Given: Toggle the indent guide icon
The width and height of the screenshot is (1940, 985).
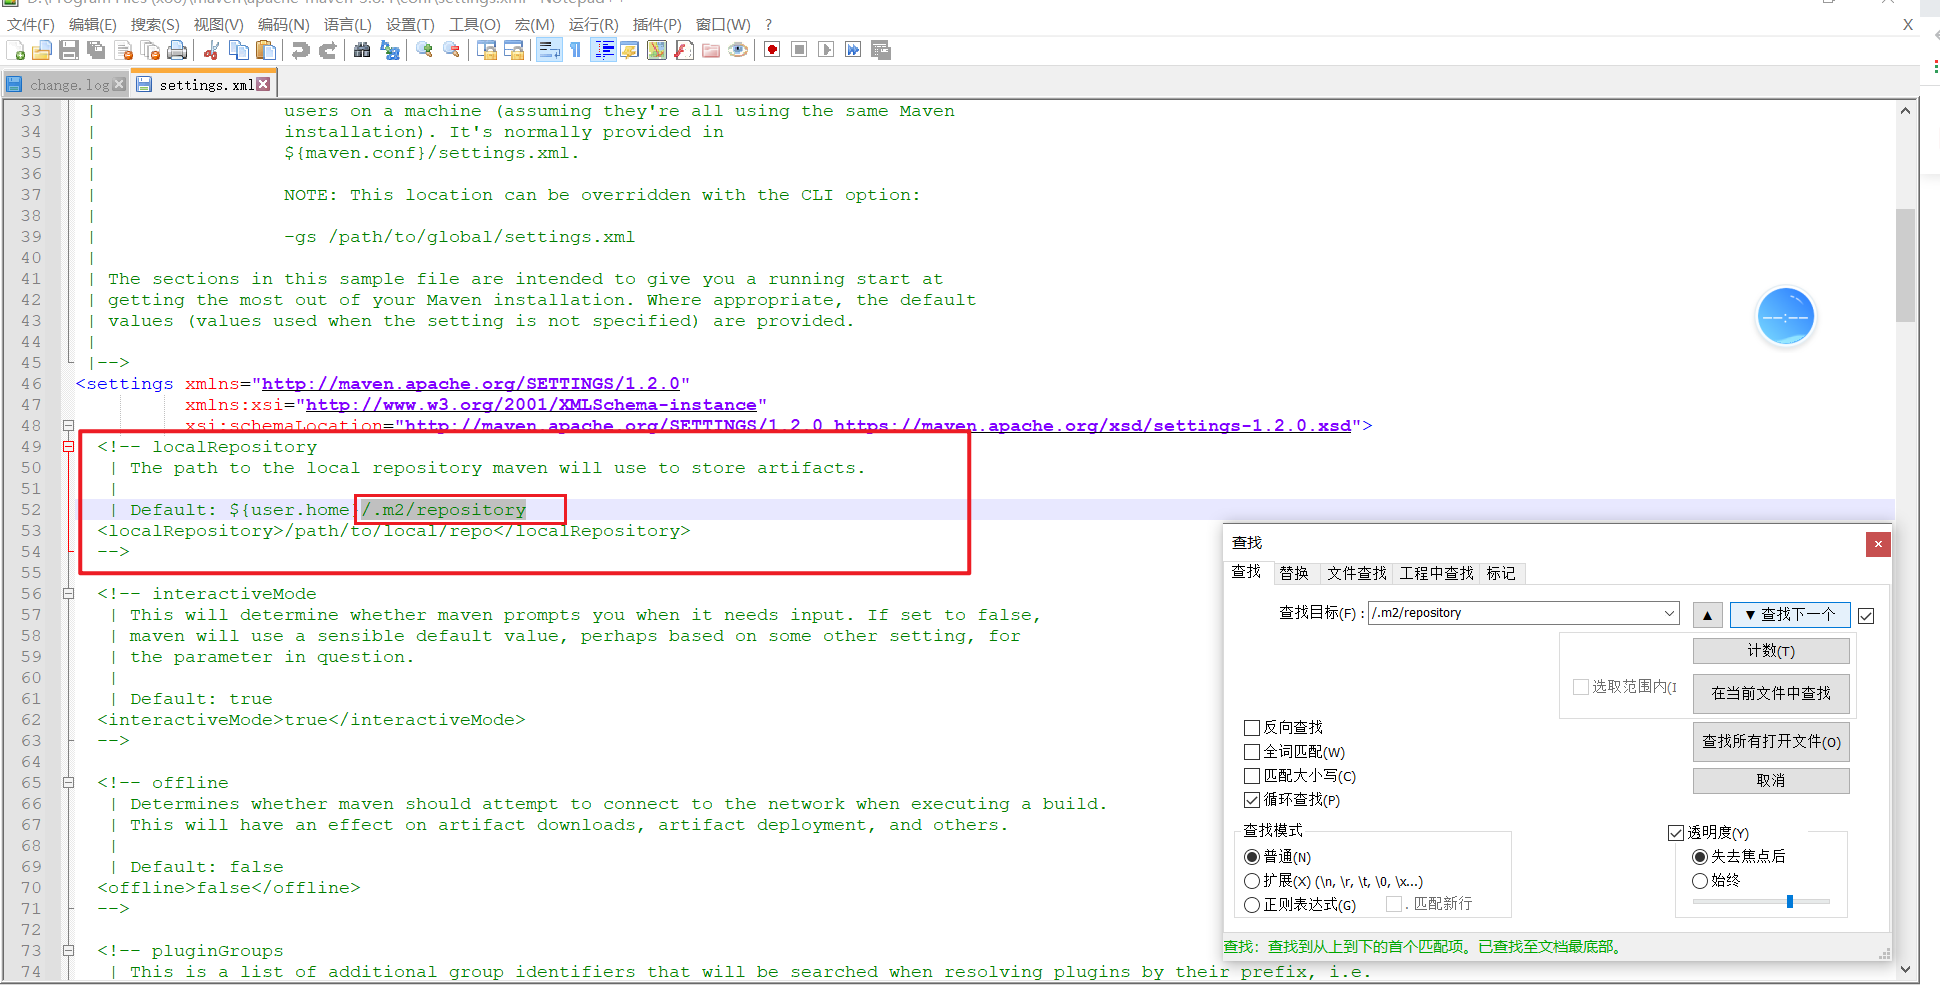Looking at the screenshot, I should tap(603, 50).
